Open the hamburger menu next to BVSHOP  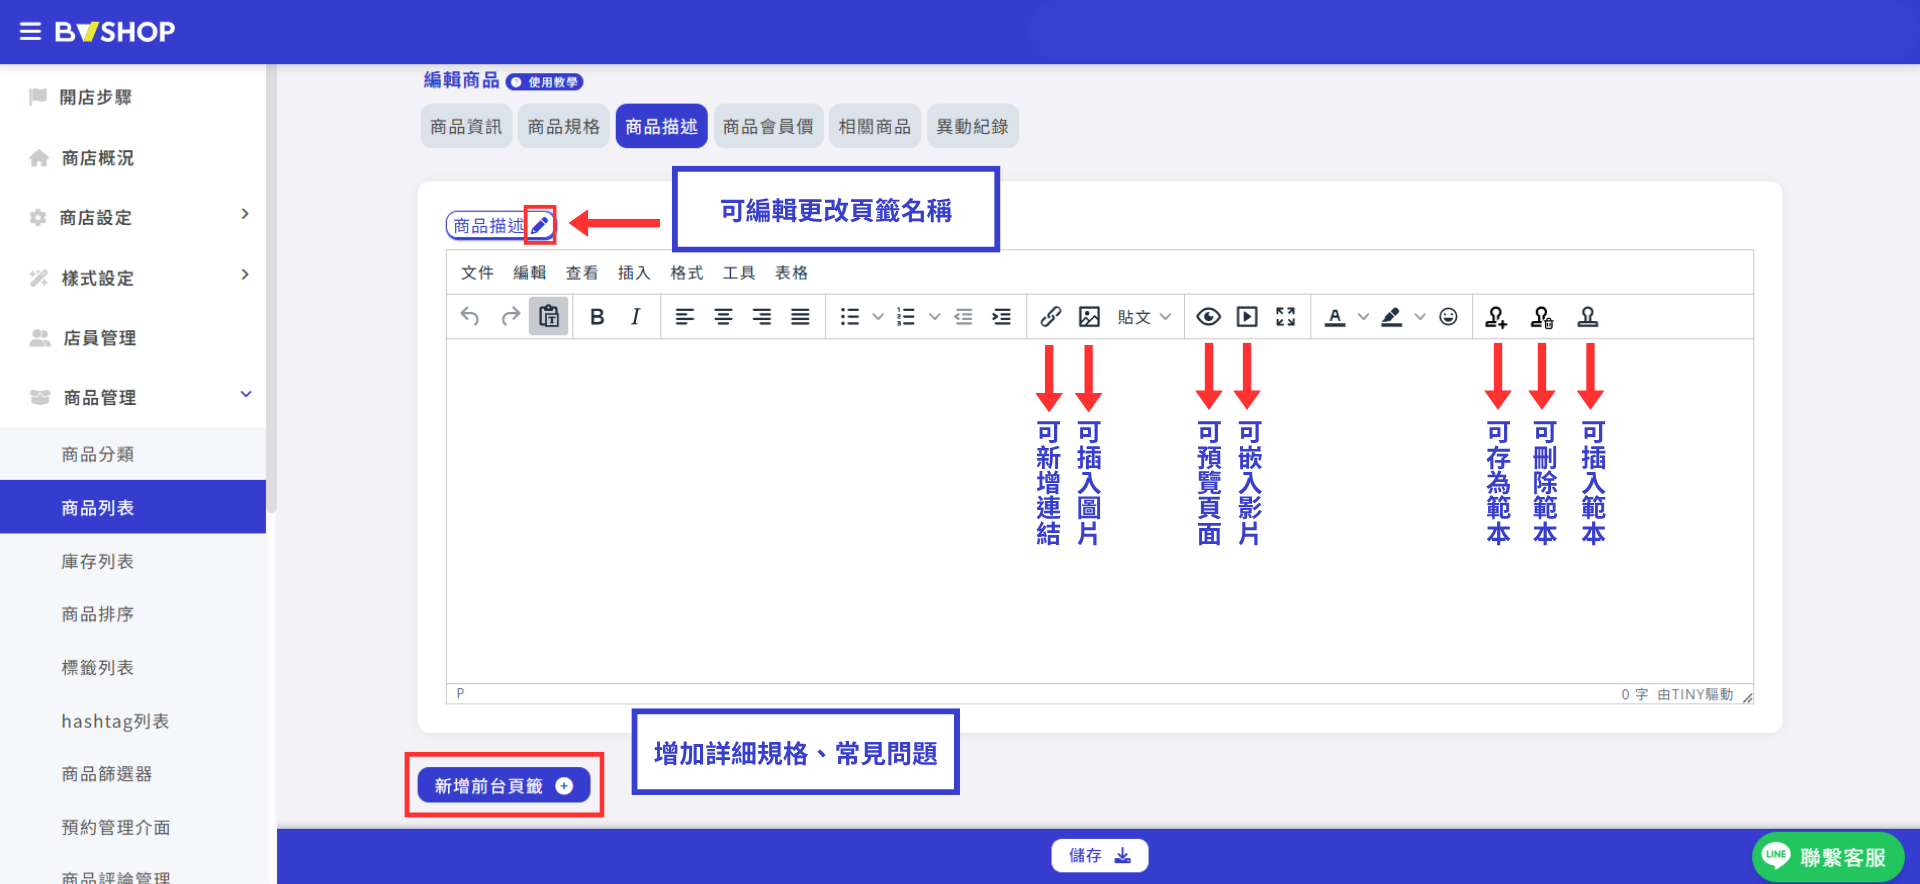coord(30,32)
